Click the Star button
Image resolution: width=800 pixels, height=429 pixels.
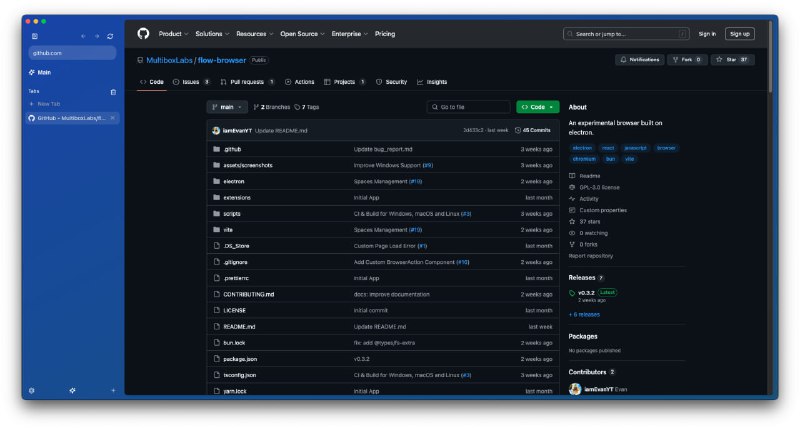click(733, 60)
